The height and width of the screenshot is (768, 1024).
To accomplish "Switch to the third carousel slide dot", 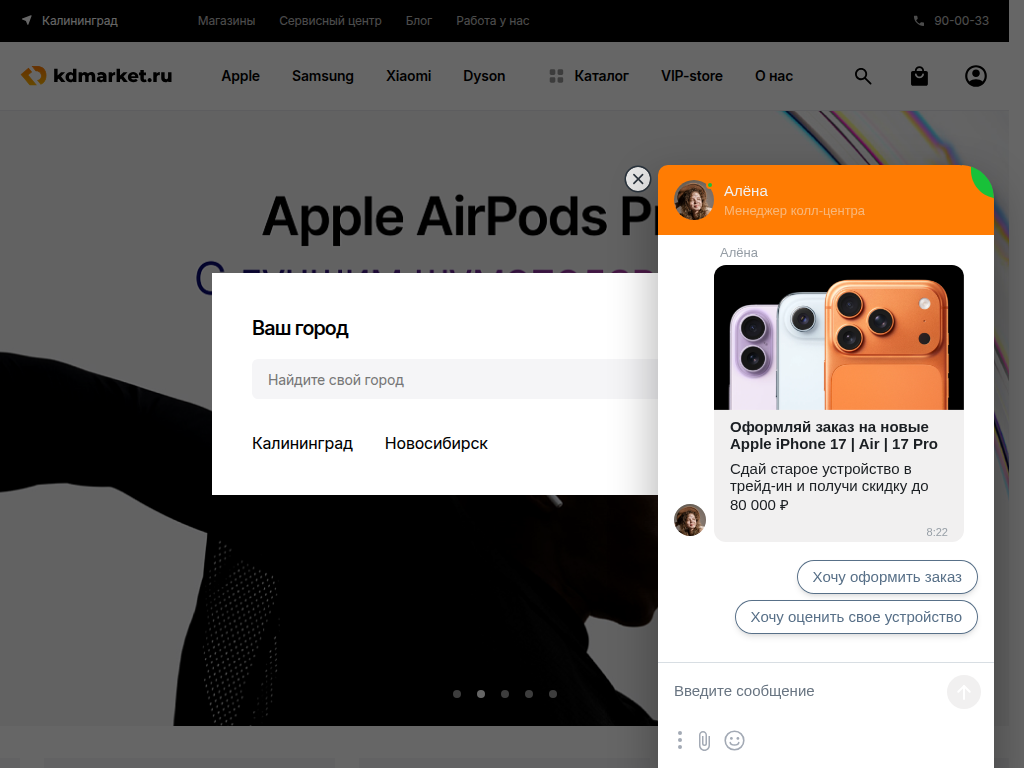I will (505, 693).
